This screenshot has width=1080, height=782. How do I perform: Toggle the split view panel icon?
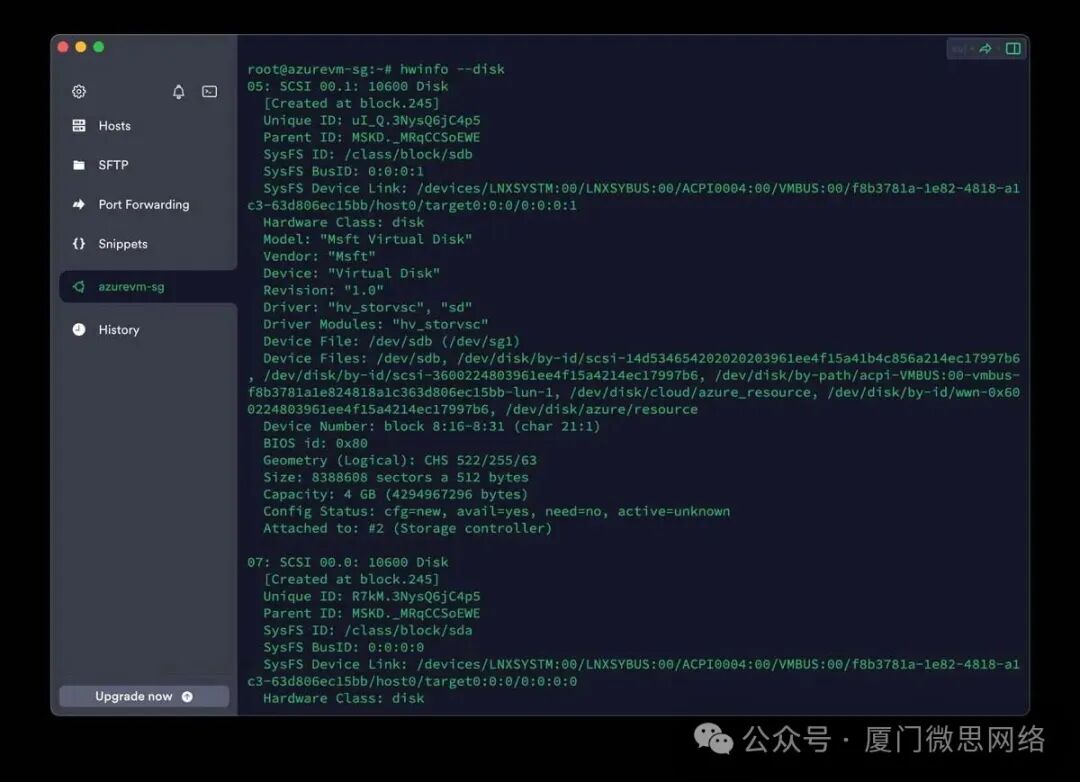tap(1013, 49)
